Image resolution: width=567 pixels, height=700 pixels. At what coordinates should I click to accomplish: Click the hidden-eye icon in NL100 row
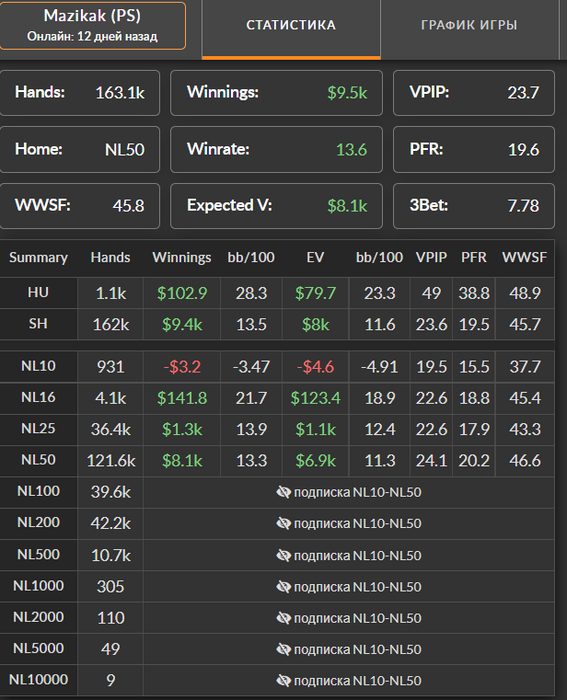284,492
